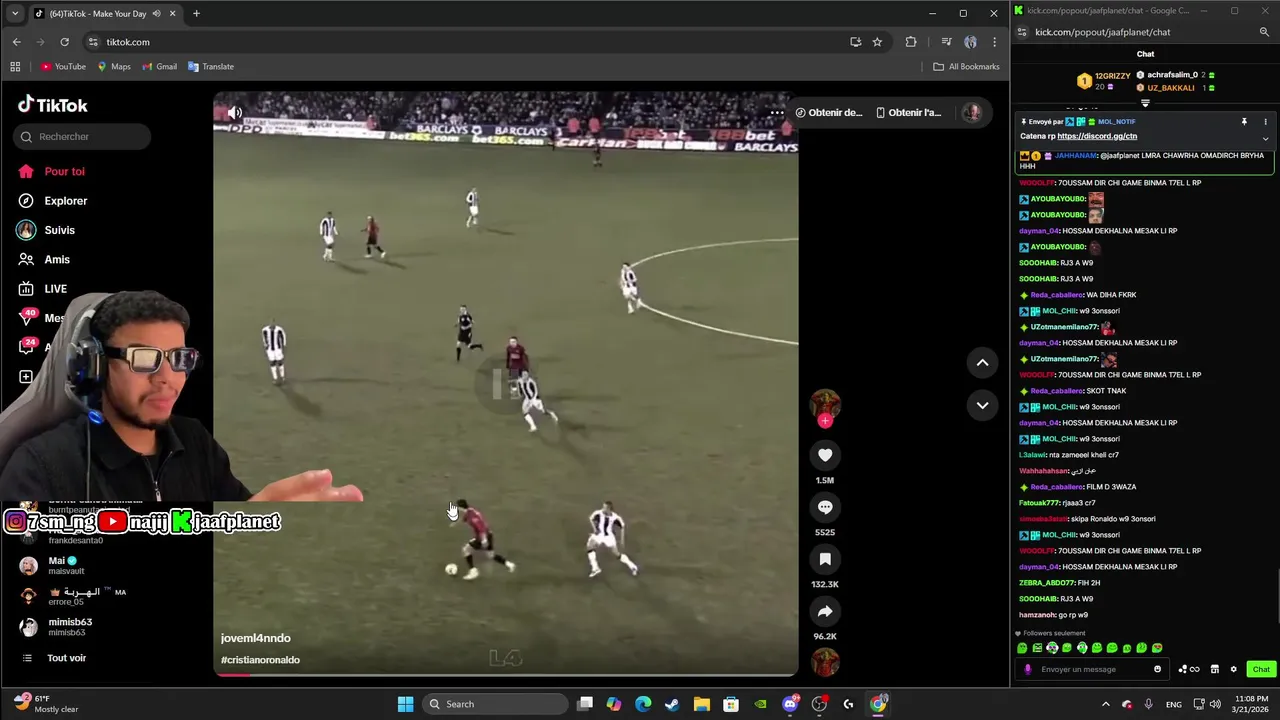Click the taskbar Search box
This screenshot has width=1280, height=720.
coord(493,704)
